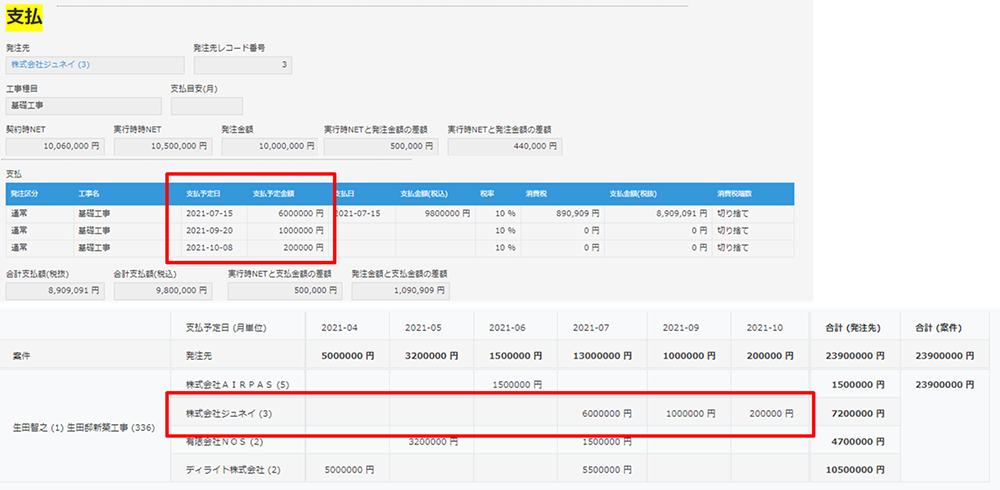Click the 2021-09-20 payment date cell
1000x490 pixels.
(208, 231)
